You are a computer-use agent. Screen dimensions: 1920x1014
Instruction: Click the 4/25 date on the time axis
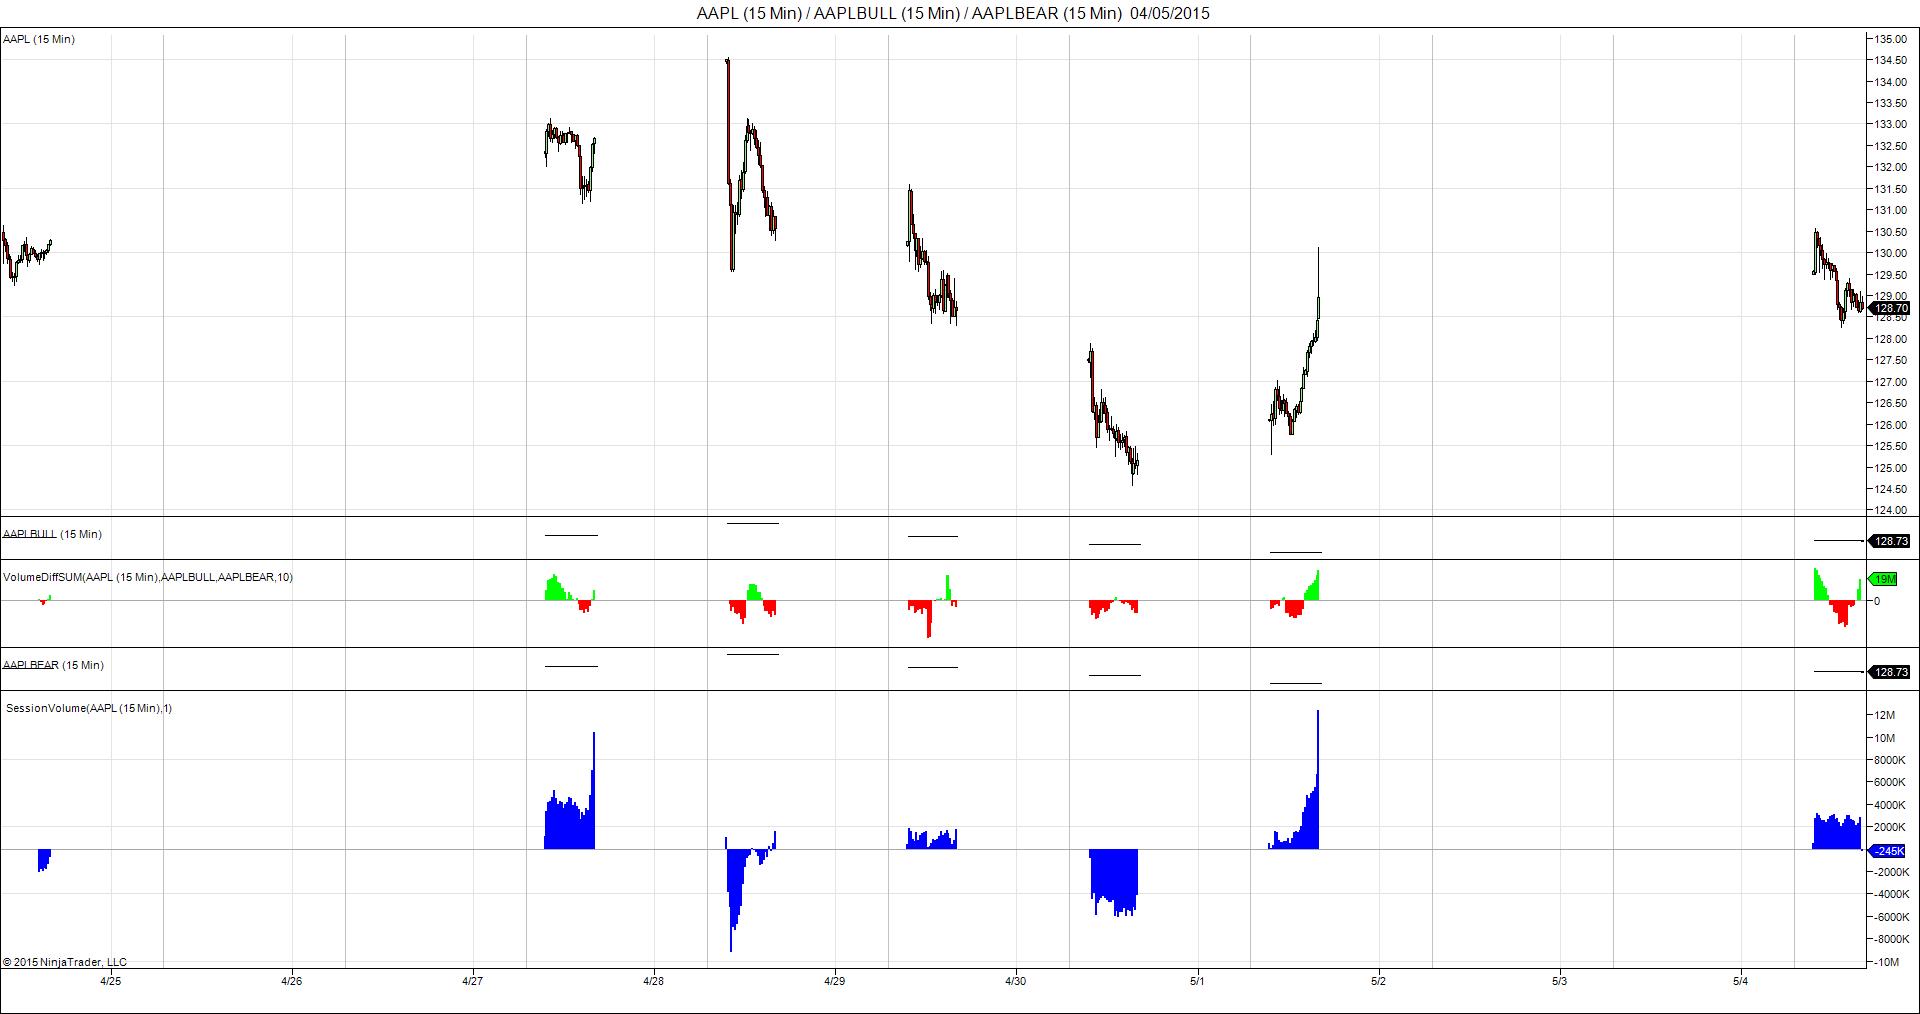111,981
